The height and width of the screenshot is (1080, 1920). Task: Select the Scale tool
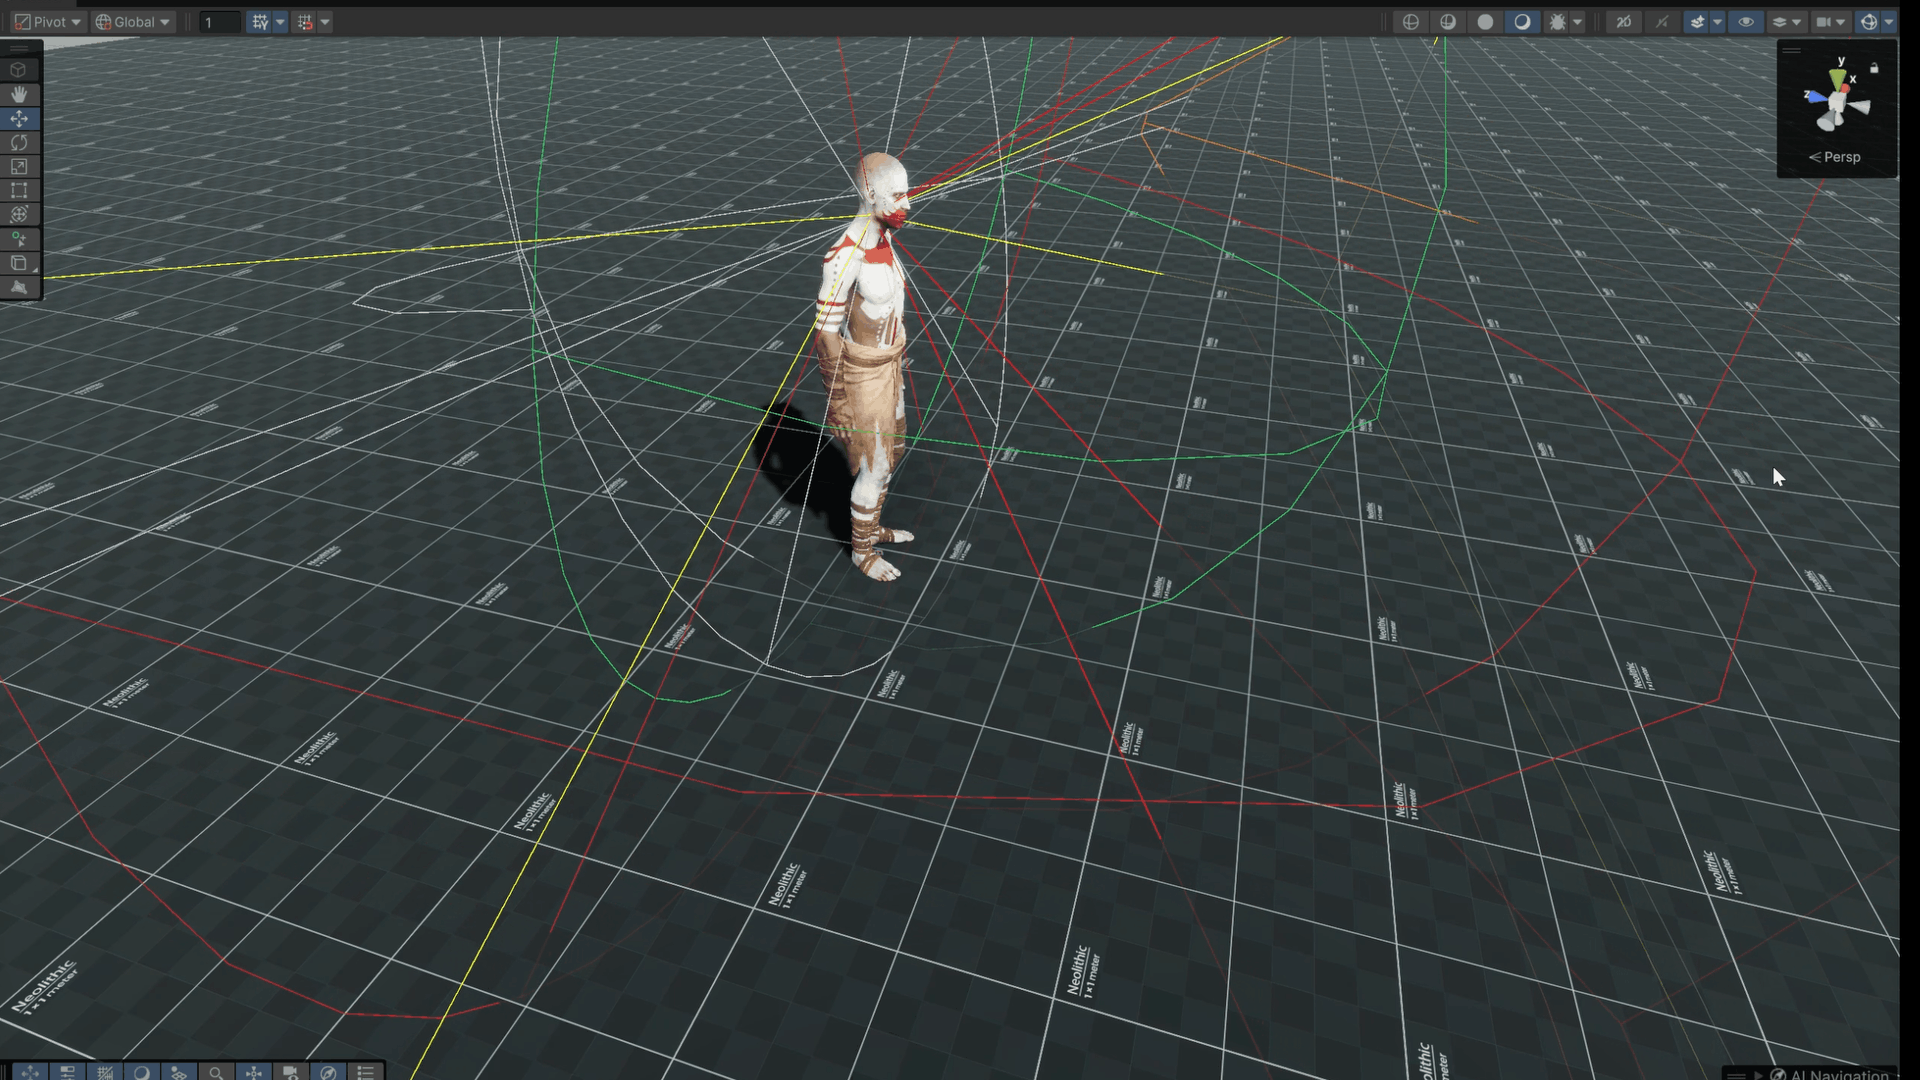[19, 166]
